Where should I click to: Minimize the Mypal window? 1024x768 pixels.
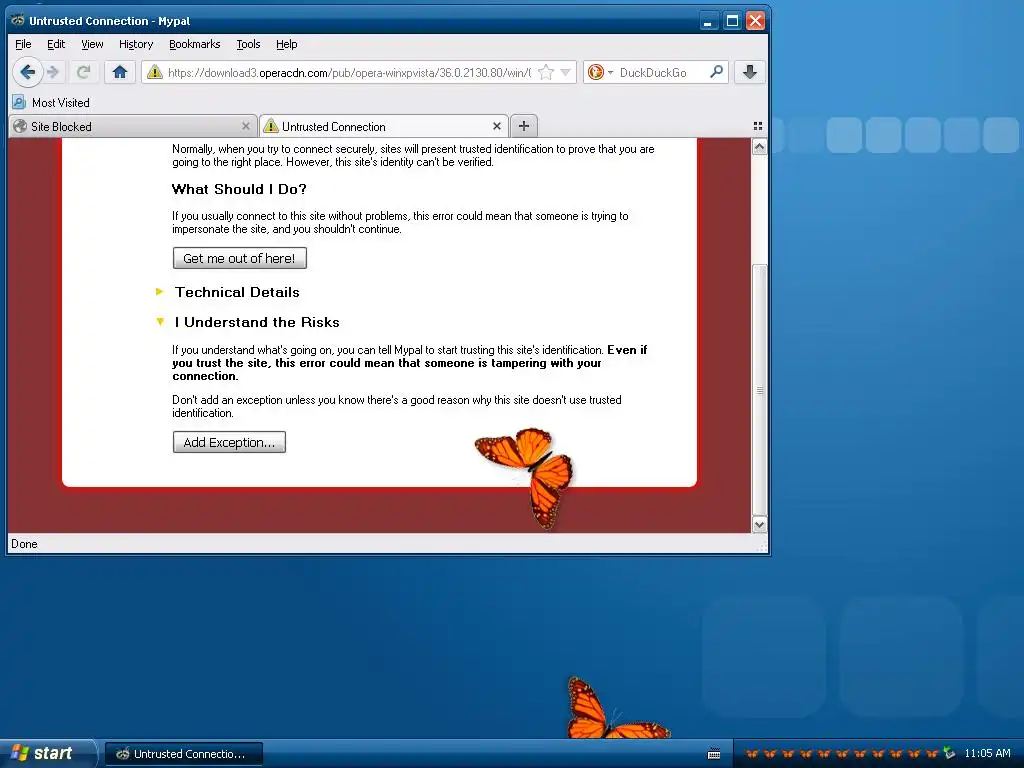point(709,21)
